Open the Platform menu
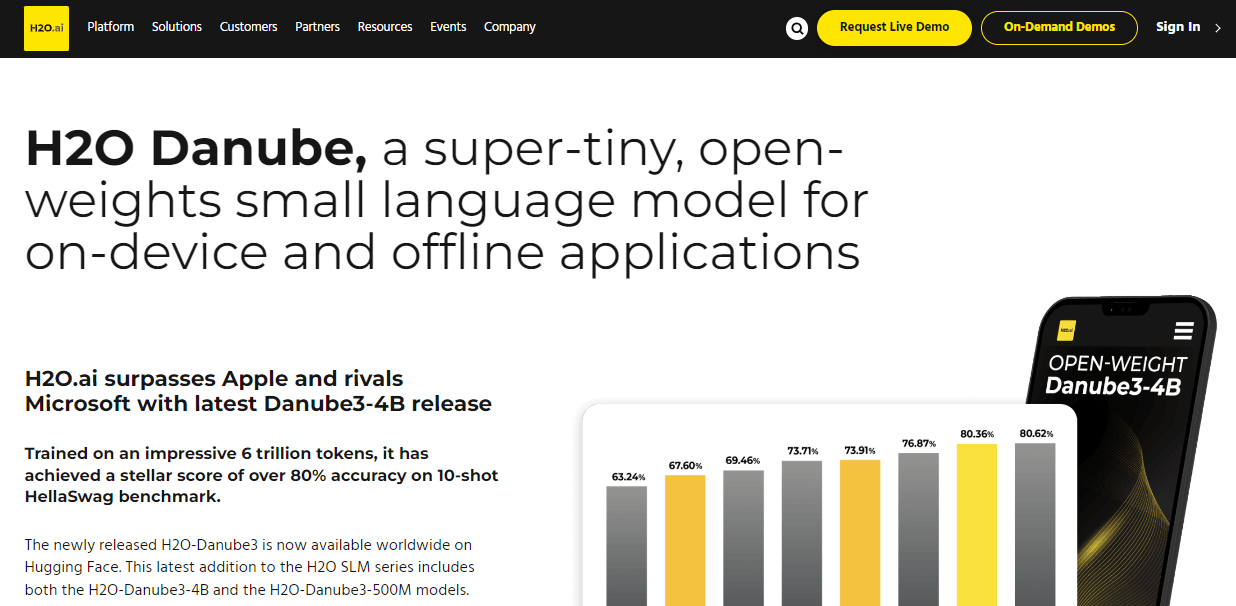The width and height of the screenshot is (1236, 606). [x=110, y=27]
